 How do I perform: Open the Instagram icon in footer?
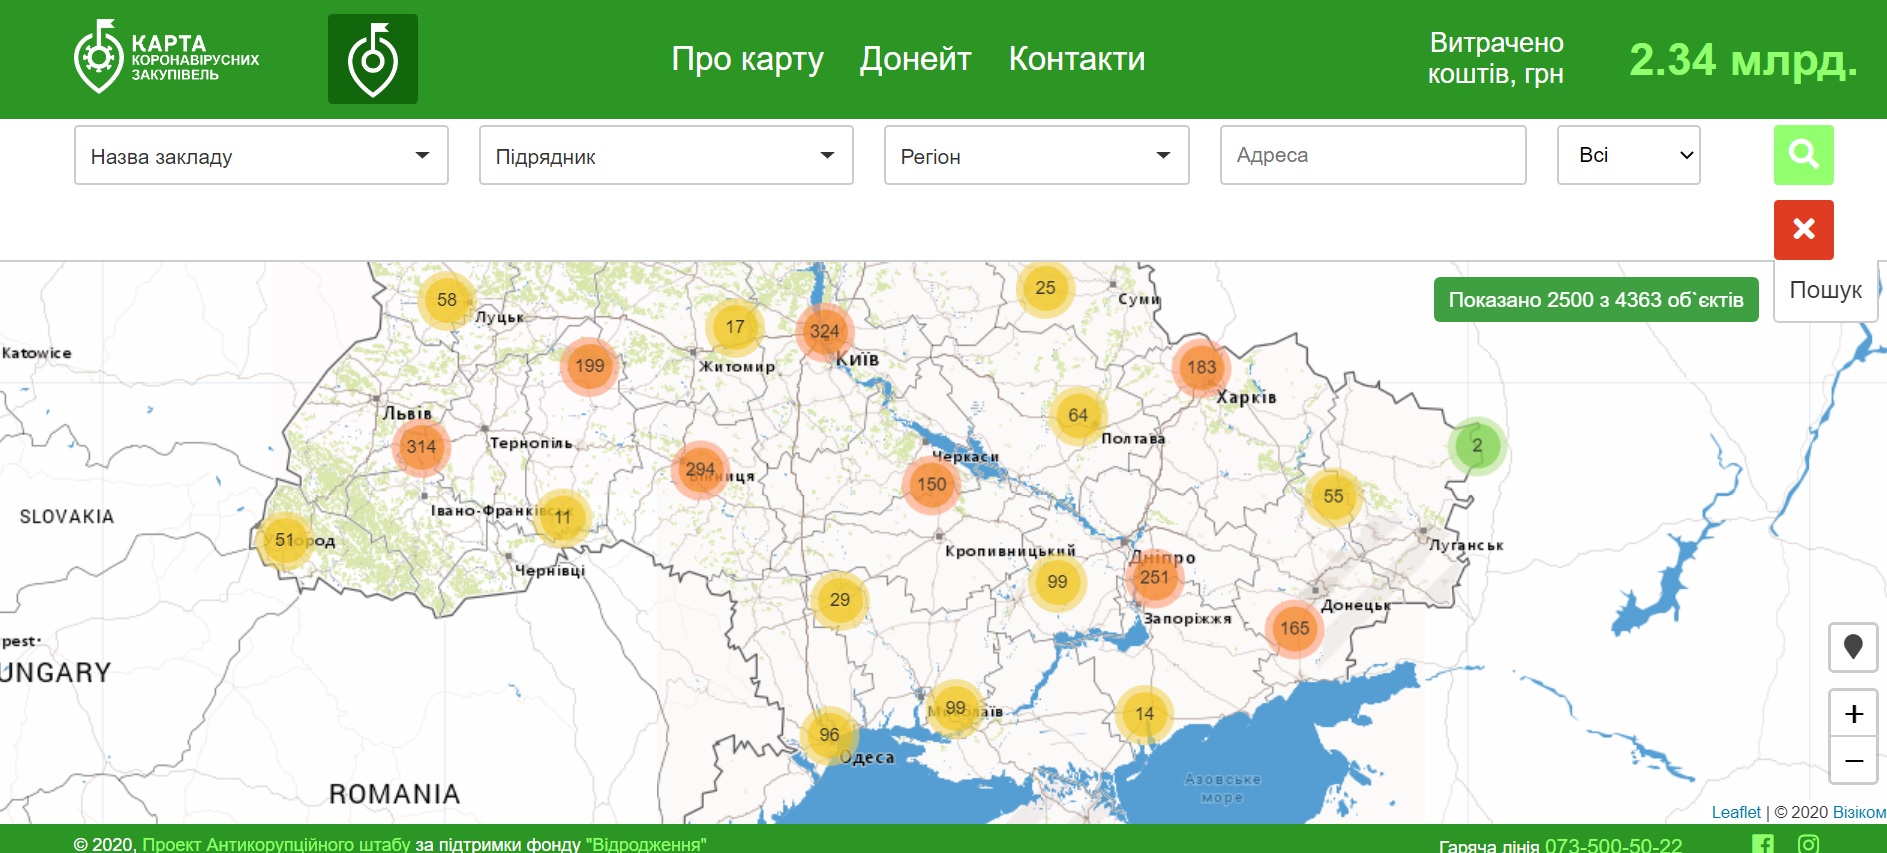coord(1808,844)
